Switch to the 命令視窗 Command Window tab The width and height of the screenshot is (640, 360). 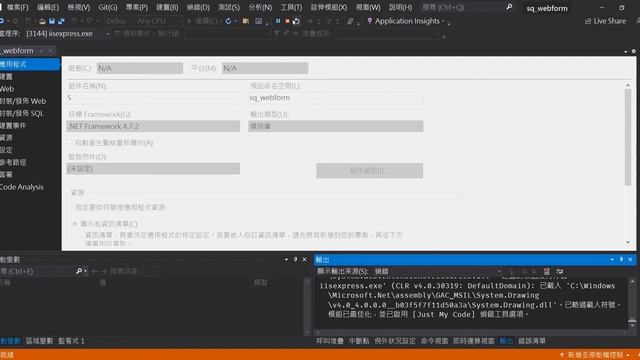[434, 341]
